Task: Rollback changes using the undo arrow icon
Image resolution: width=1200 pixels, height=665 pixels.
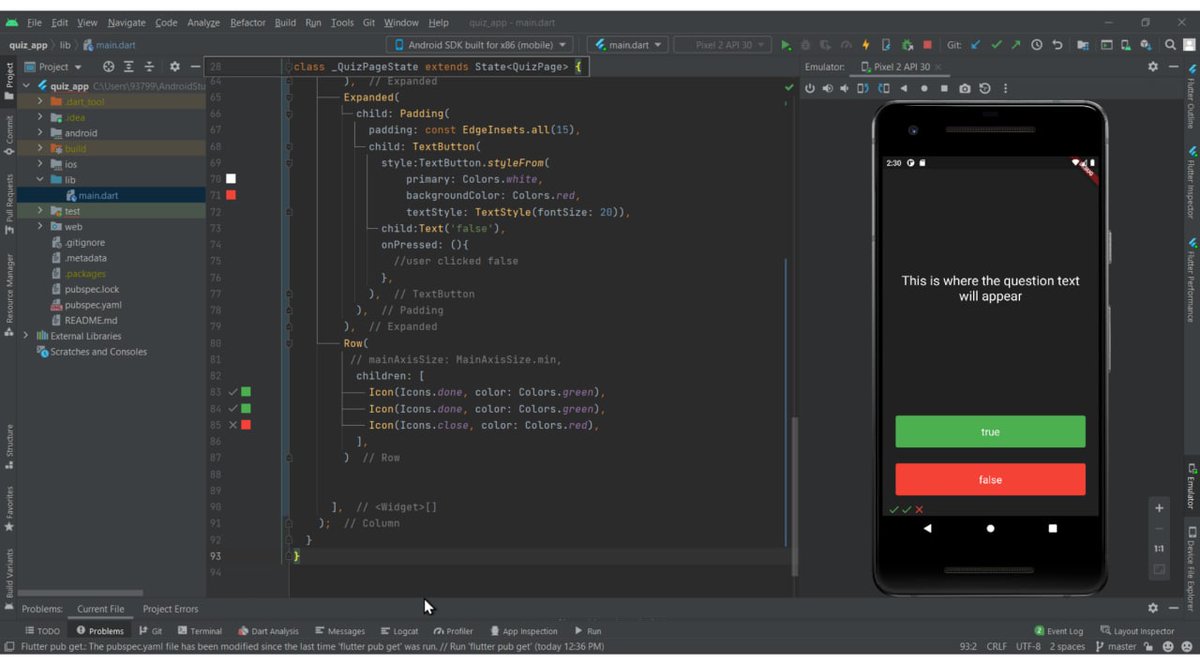Action: coord(1057,45)
